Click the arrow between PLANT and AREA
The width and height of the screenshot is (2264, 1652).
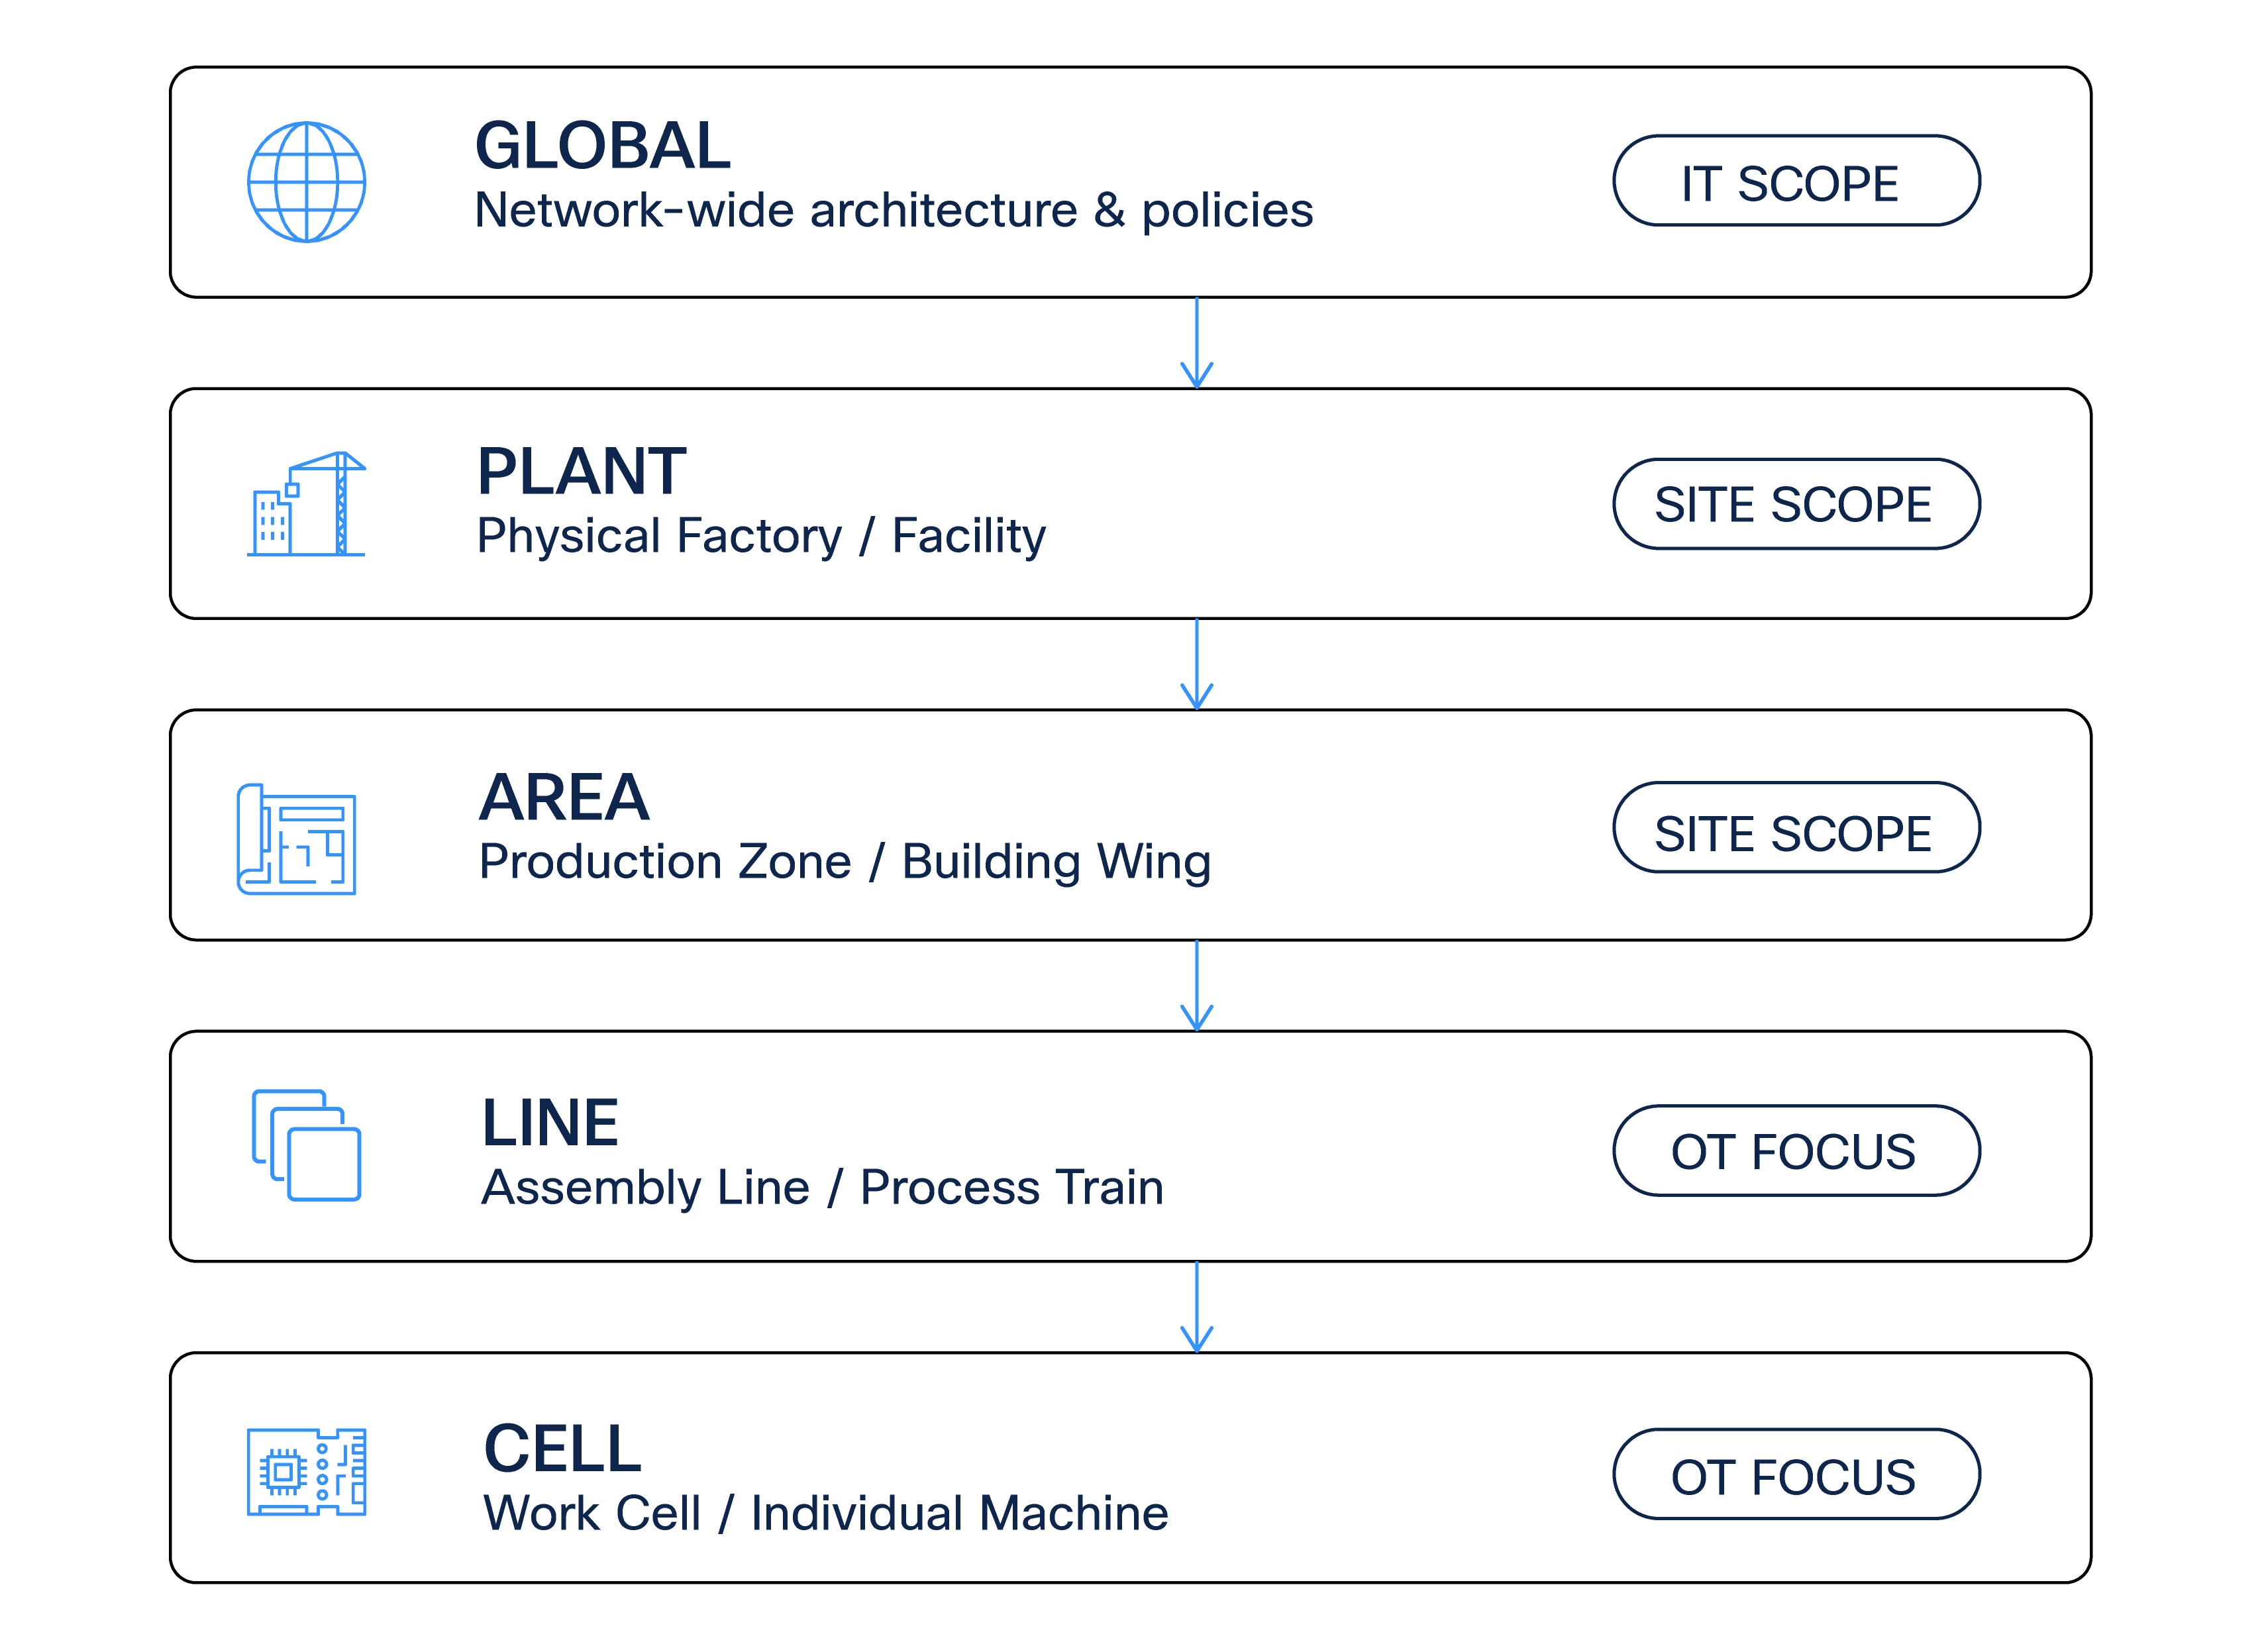pyautogui.click(x=1196, y=665)
